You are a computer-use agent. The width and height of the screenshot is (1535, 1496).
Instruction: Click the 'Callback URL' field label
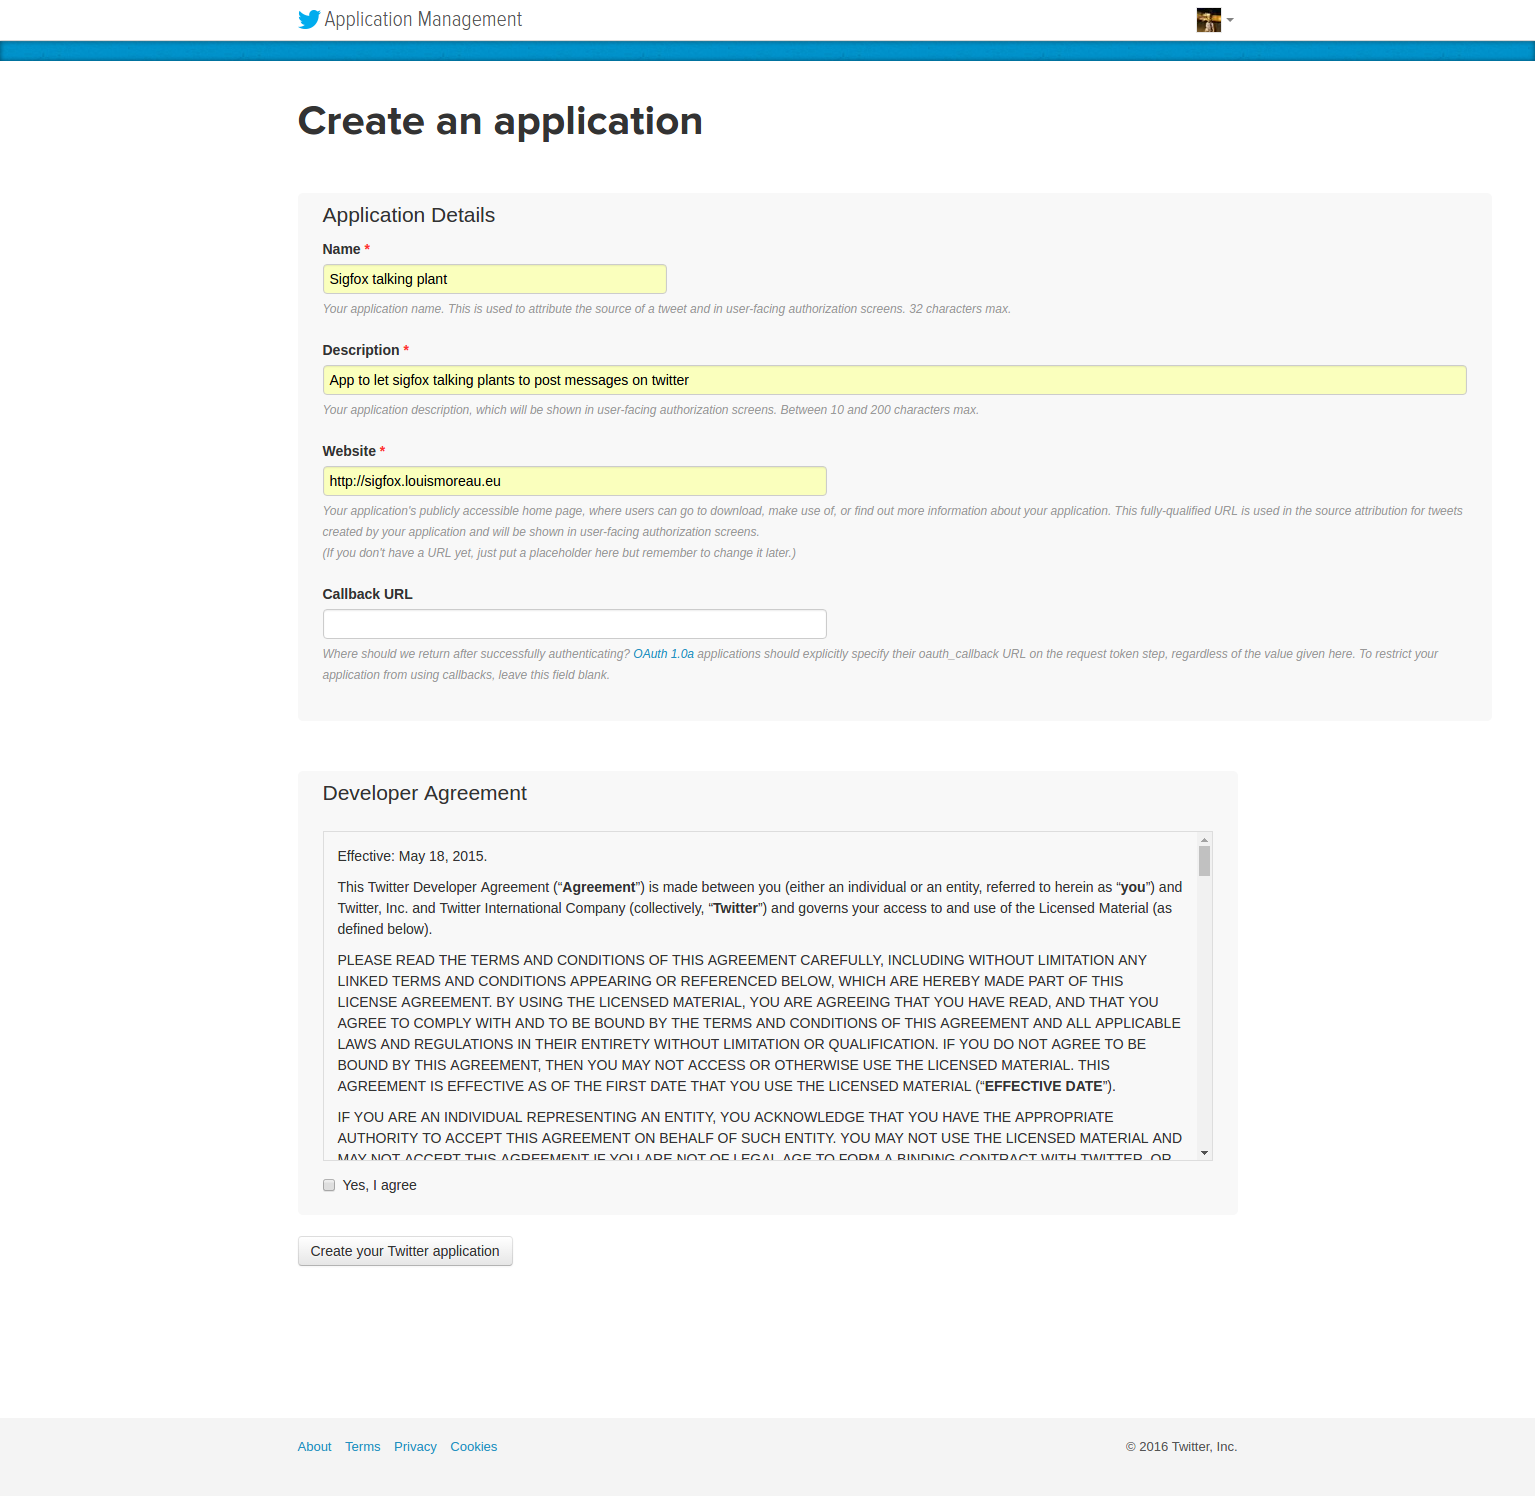367,594
